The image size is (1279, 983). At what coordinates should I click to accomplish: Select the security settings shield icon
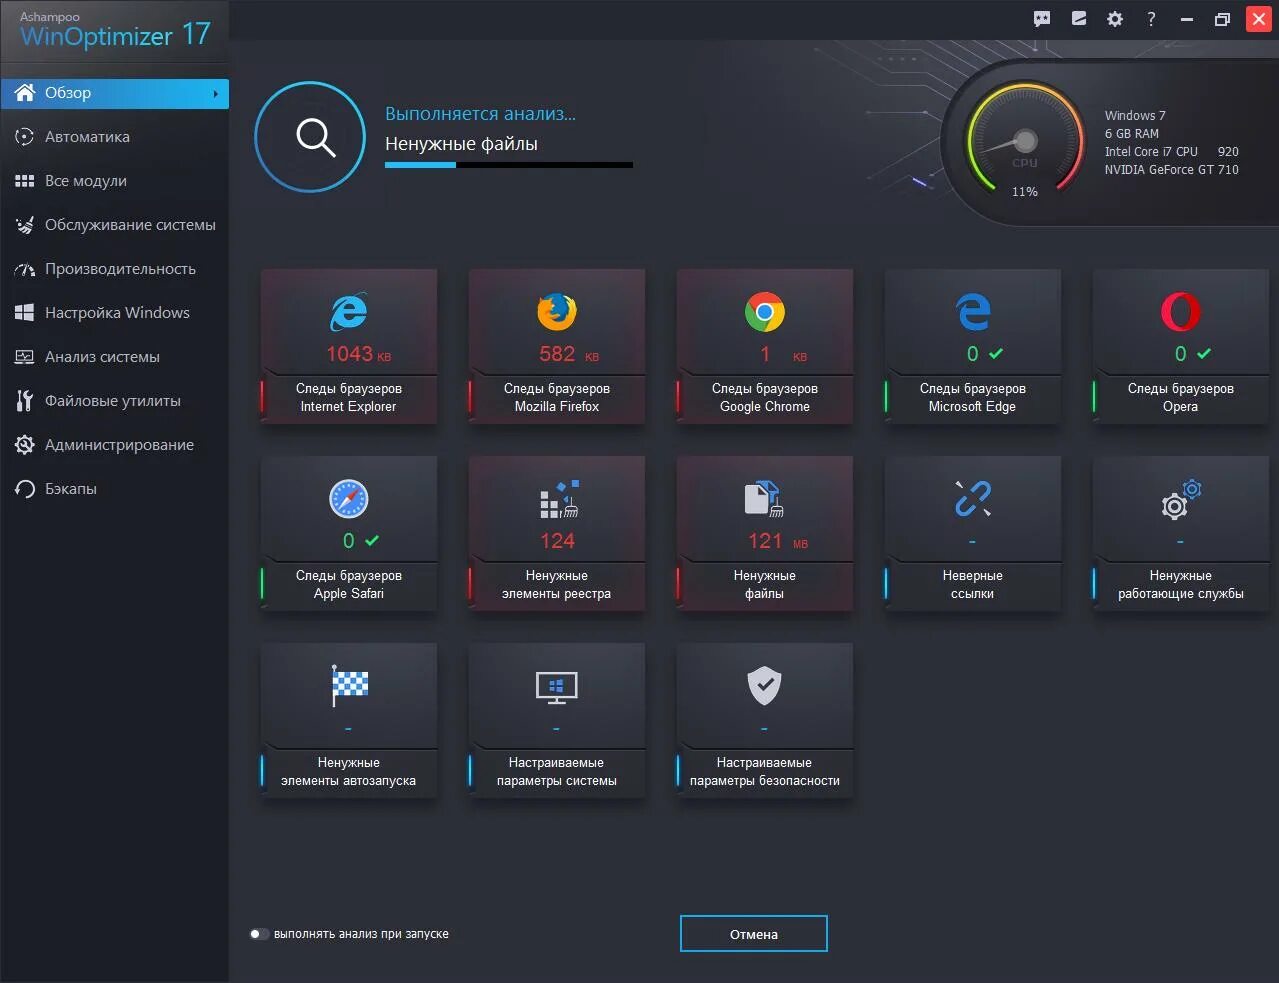[x=764, y=685]
